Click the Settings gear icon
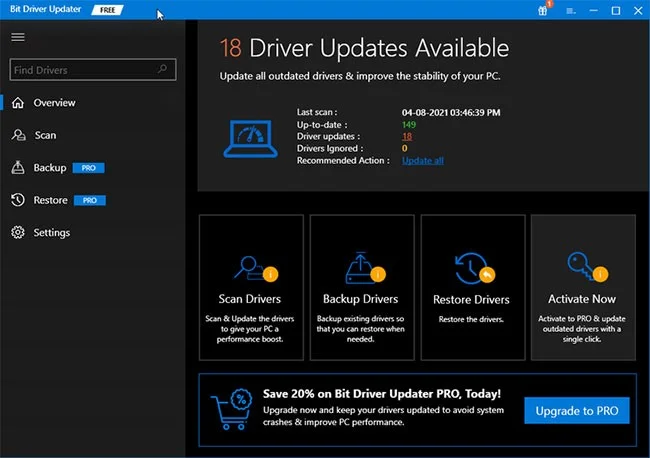 [x=18, y=233]
